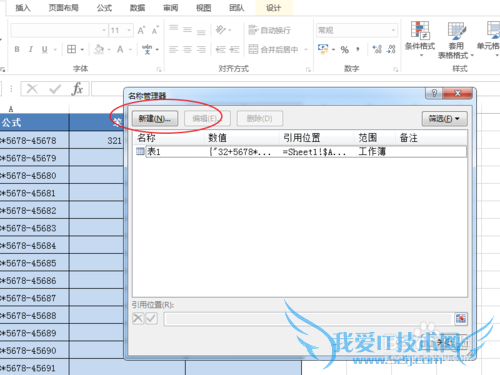
Task: Open 套用表格格式 table format
Action: [456, 40]
